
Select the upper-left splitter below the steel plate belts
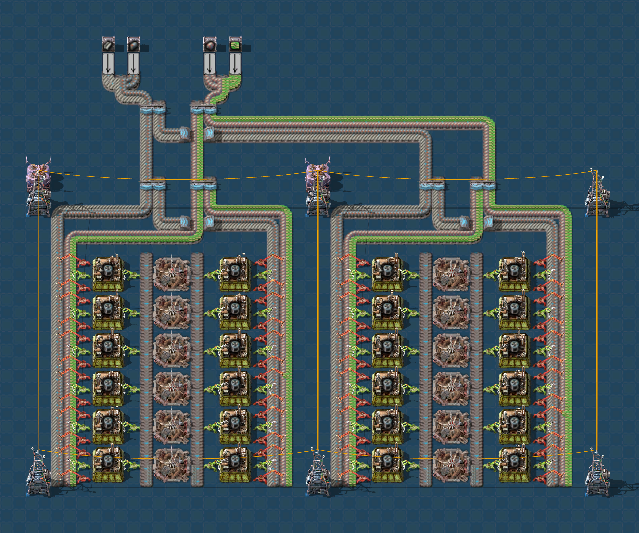point(153,109)
